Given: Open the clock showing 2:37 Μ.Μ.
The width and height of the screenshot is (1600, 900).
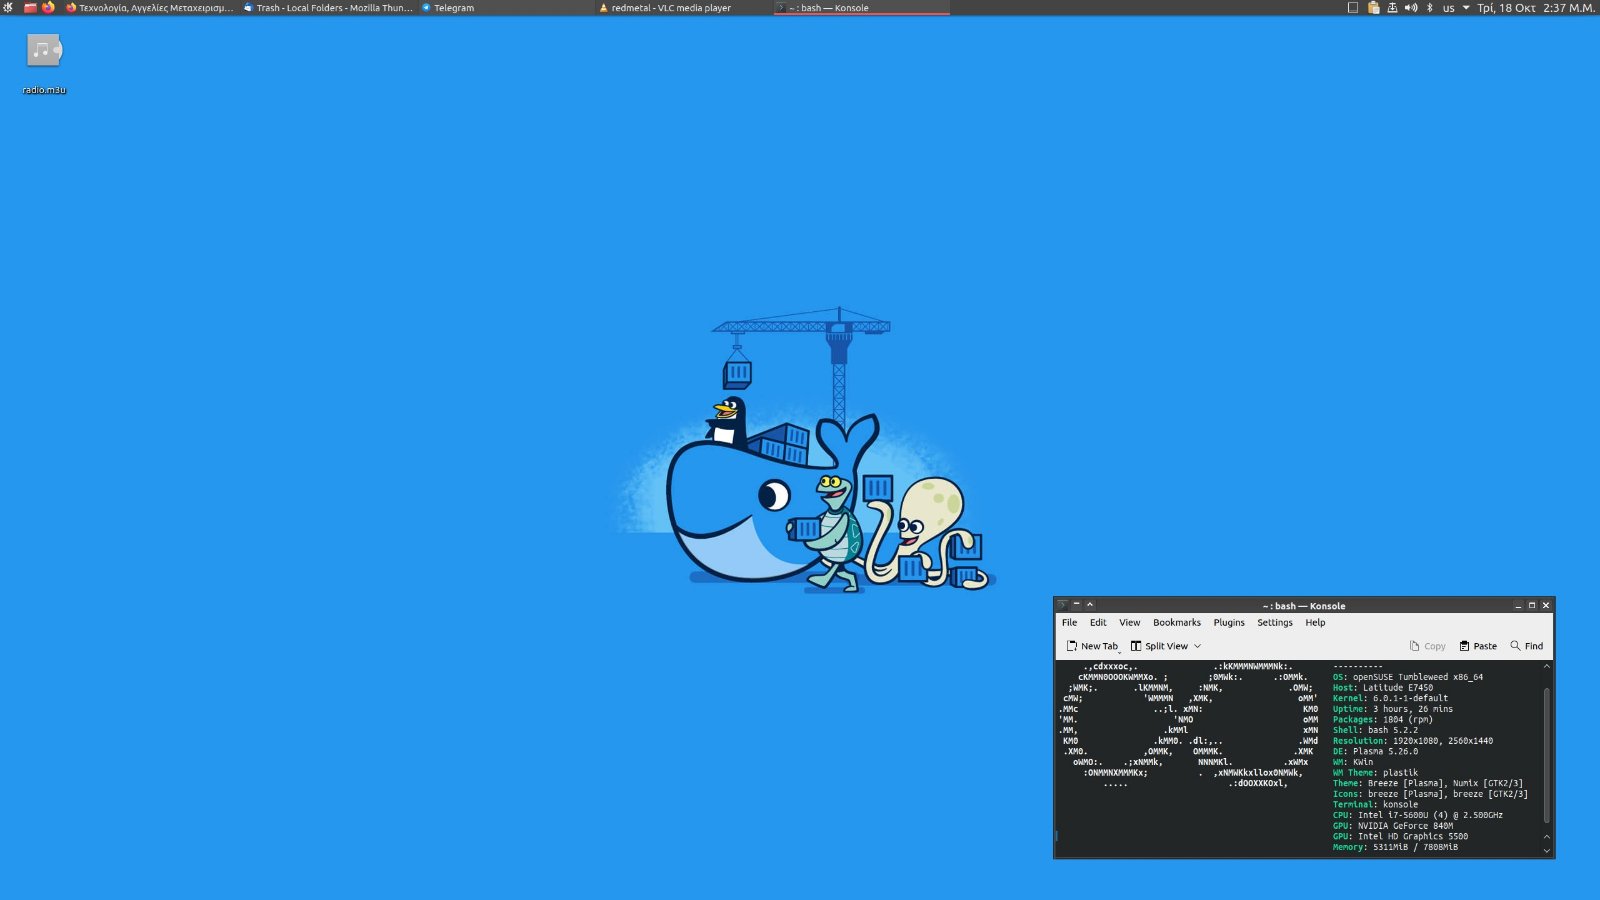Looking at the screenshot, I should click(1536, 7).
